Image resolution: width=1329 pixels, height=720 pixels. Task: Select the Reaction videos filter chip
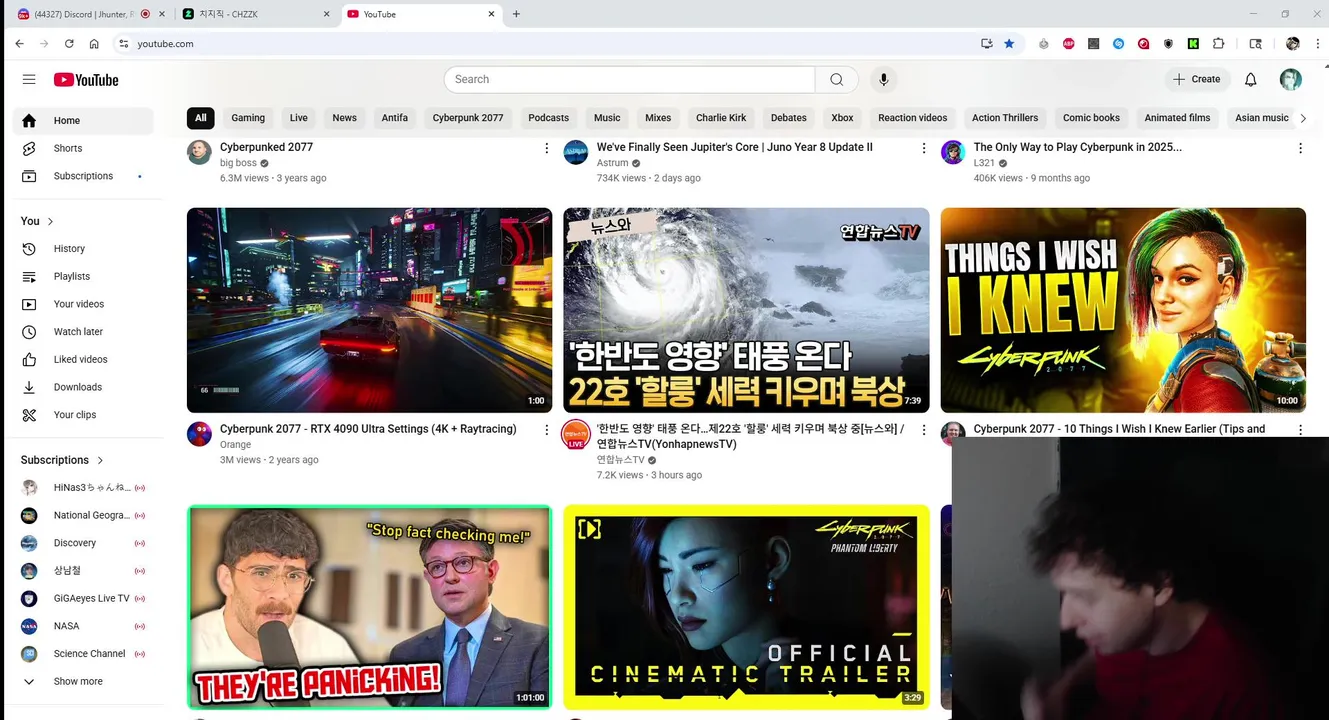912,118
